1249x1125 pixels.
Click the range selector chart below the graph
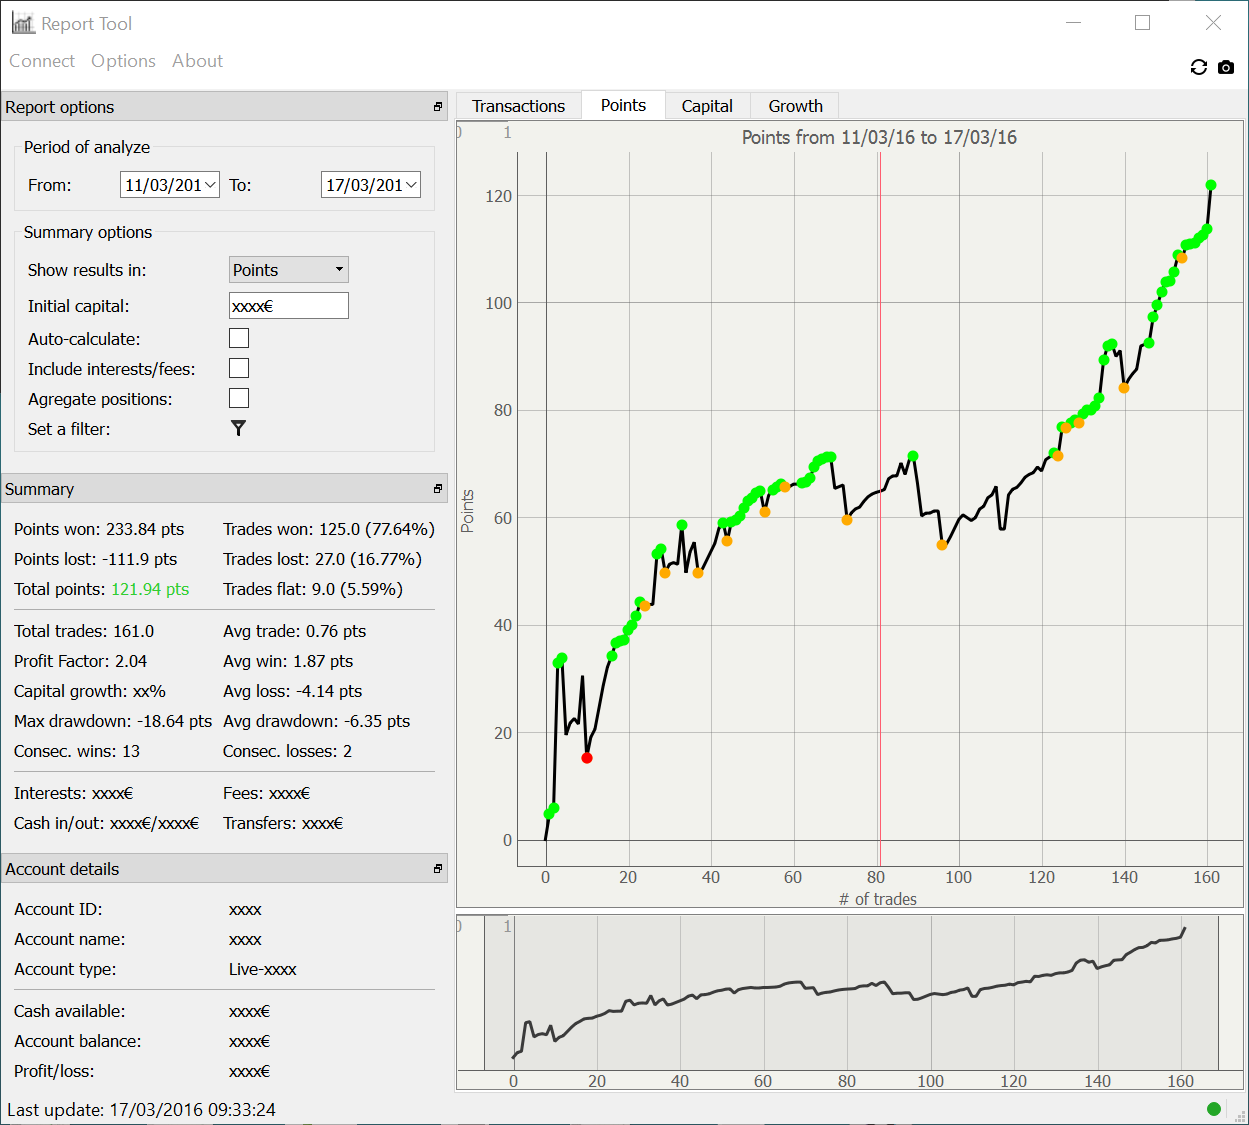[x=850, y=1000]
